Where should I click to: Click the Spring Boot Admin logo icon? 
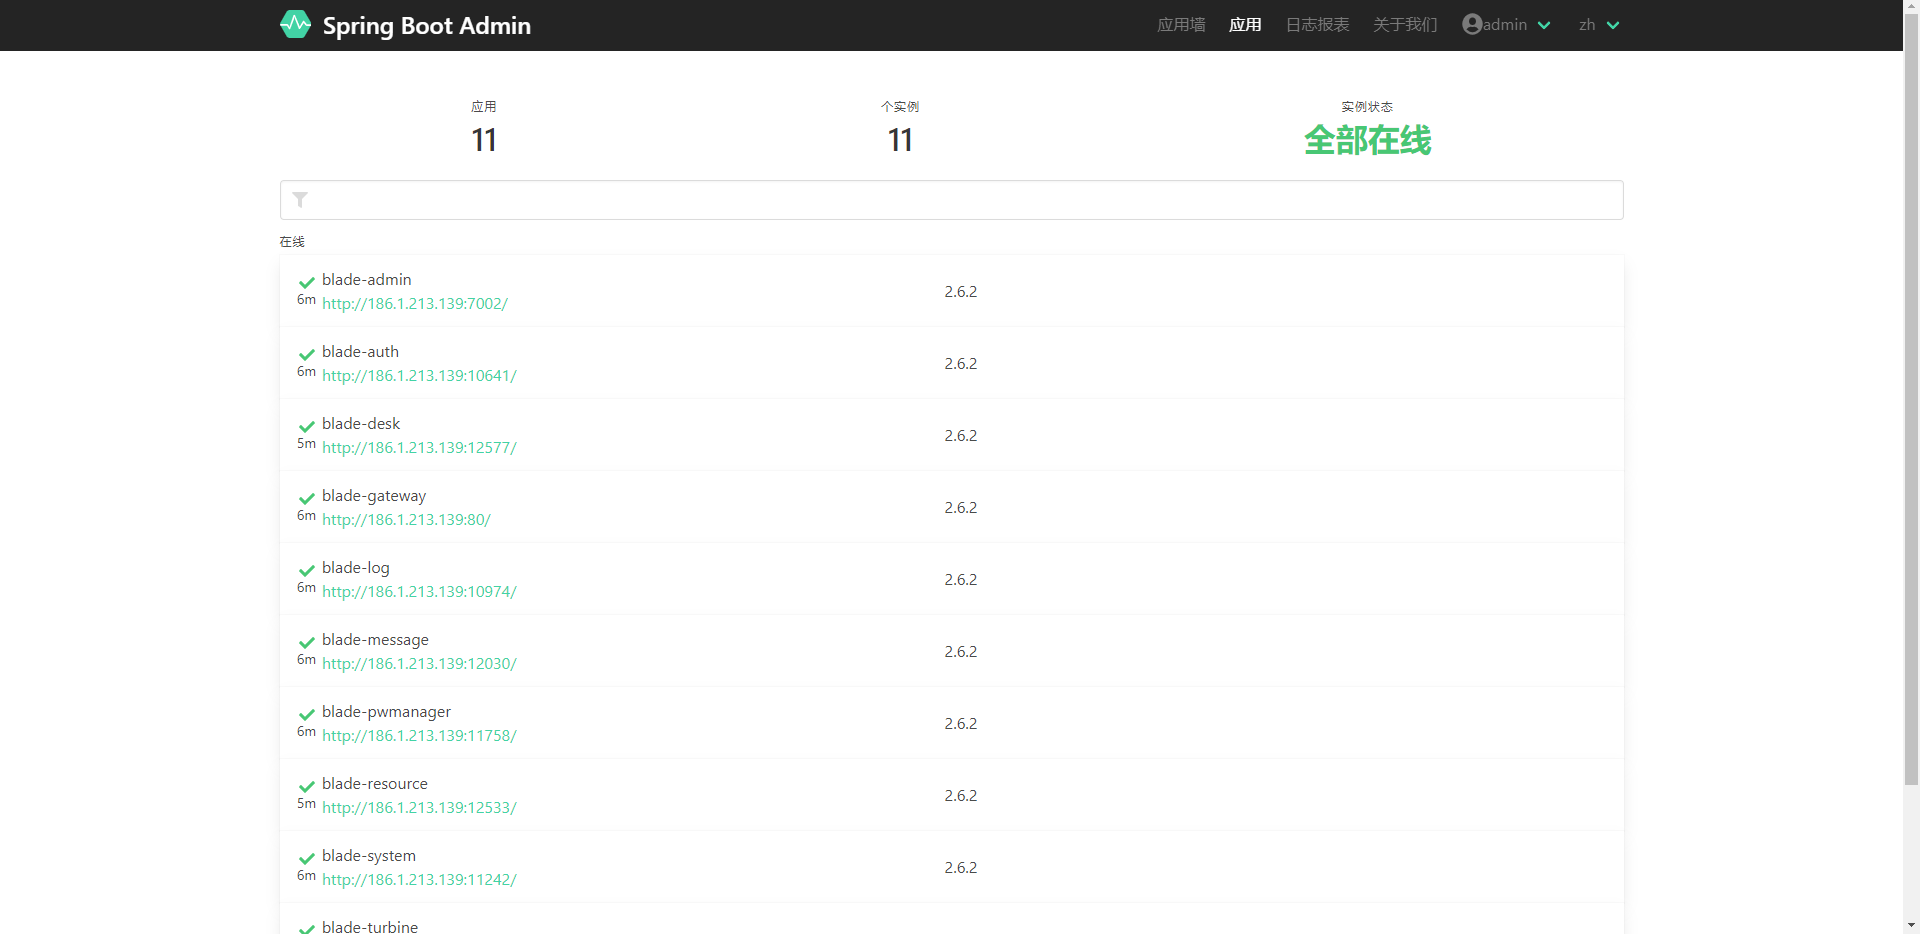295,24
